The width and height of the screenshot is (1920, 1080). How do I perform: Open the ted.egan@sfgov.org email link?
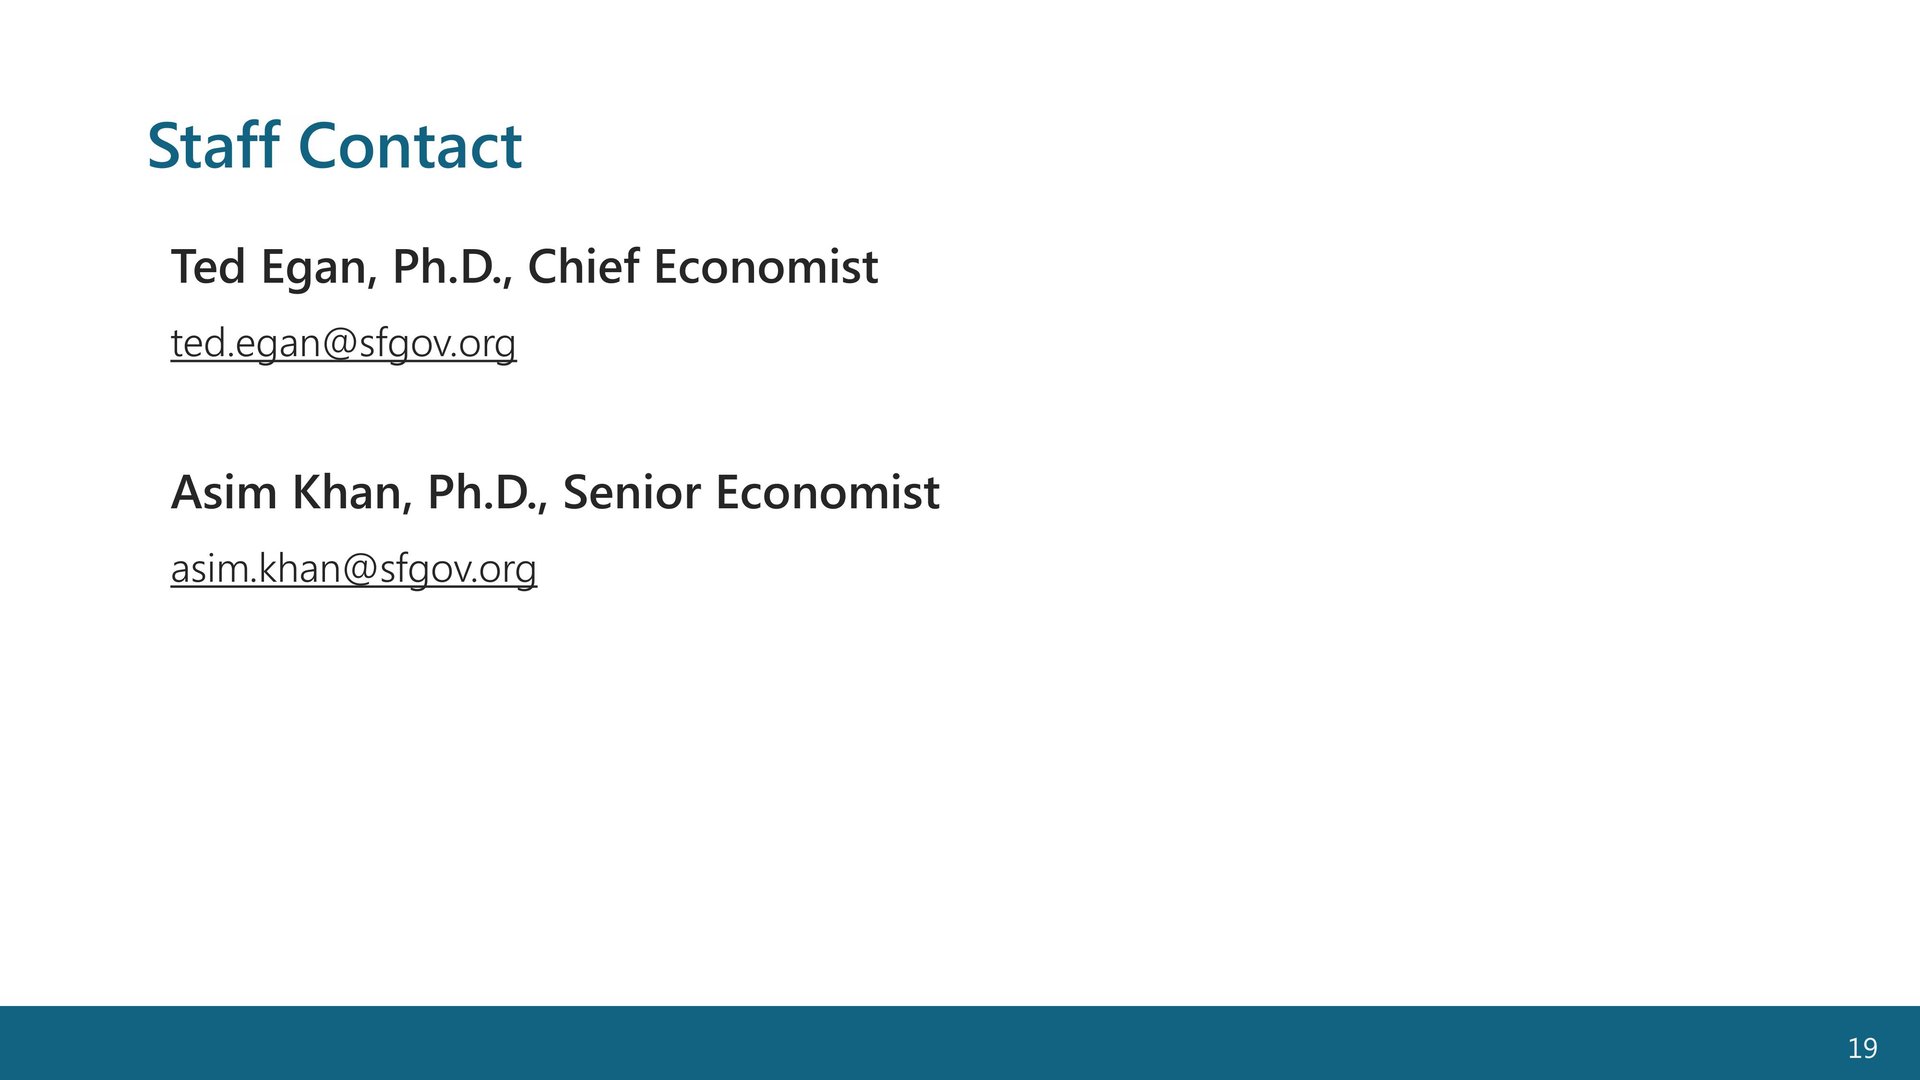(x=343, y=343)
